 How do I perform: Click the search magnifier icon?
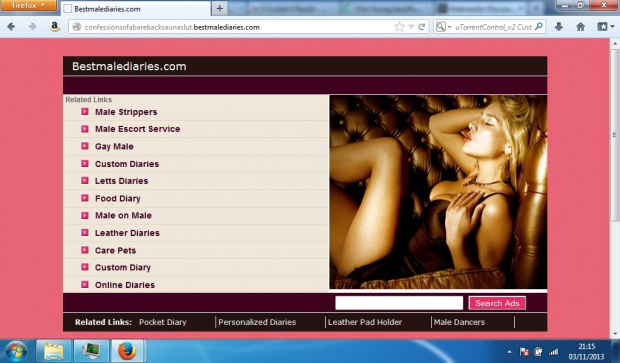tap(539, 27)
